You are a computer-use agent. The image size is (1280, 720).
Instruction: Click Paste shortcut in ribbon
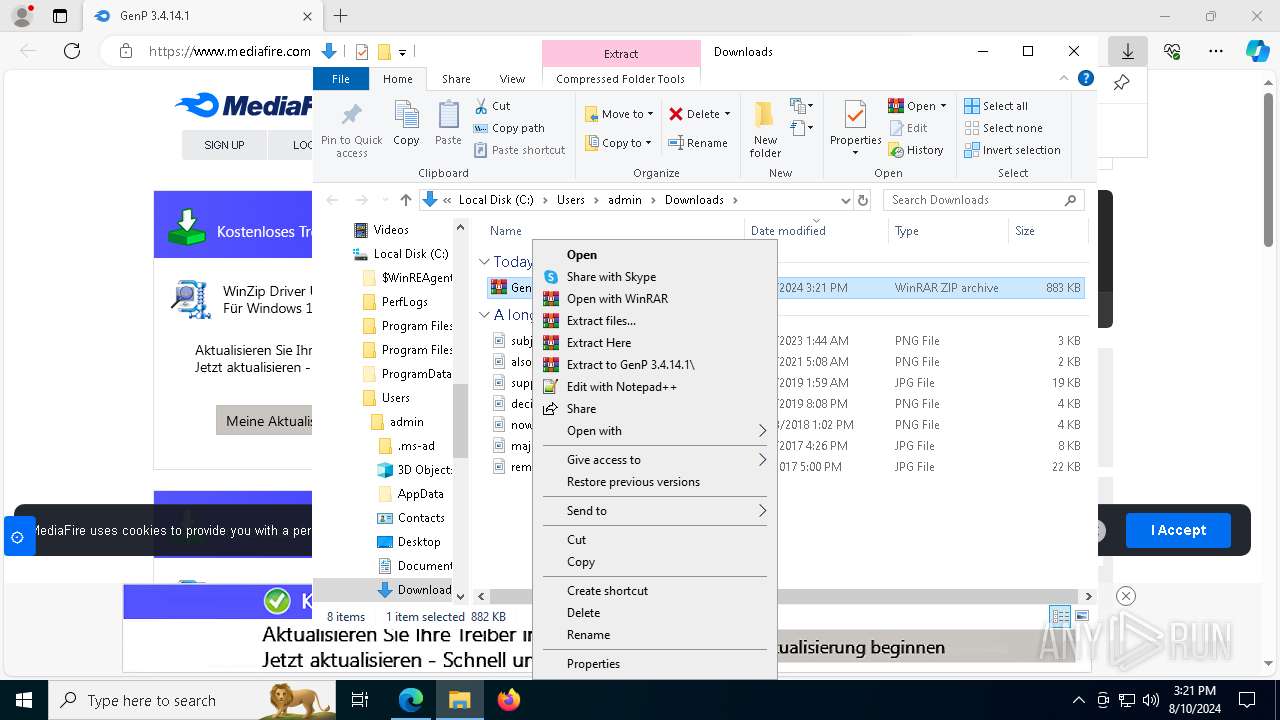tap(519, 150)
